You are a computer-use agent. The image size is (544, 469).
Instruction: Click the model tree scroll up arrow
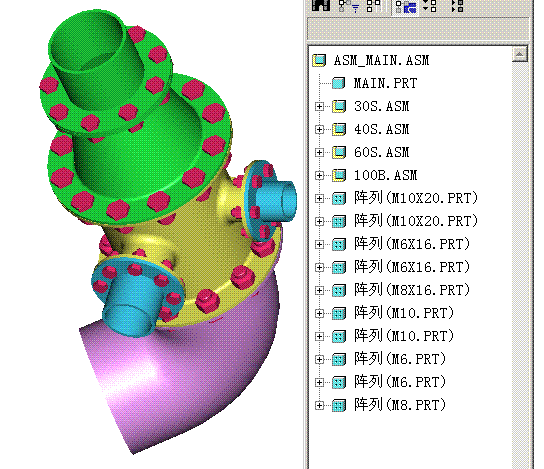[x=519, y=54]
